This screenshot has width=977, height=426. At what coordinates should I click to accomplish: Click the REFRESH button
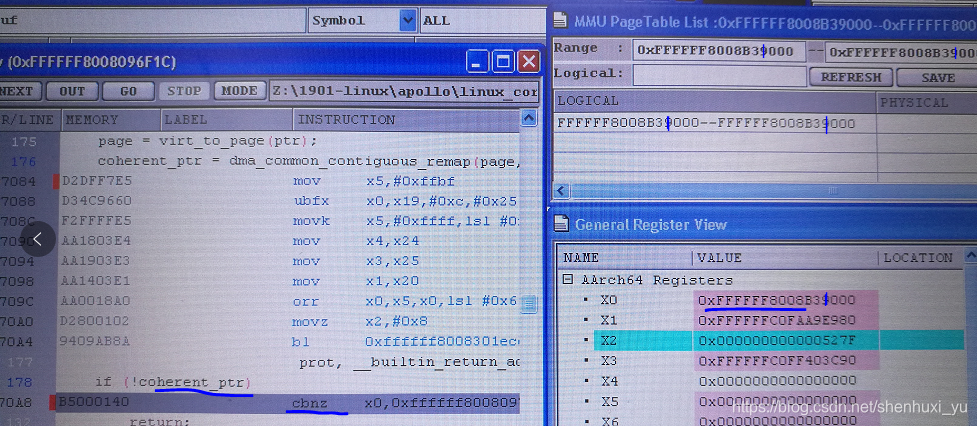[851, 77]
